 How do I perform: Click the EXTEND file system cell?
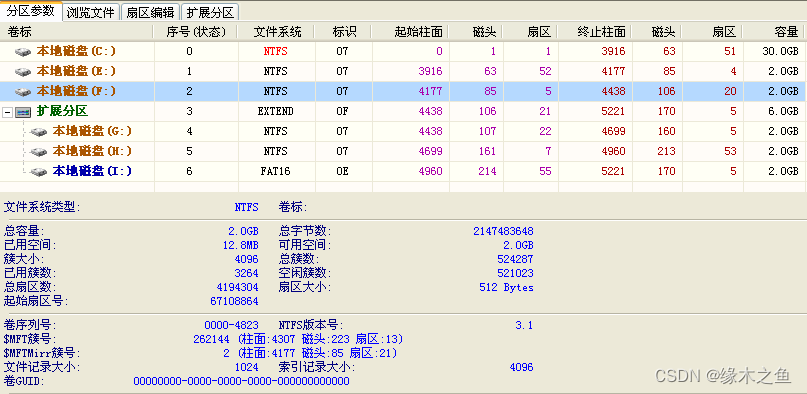coord(275,111)
